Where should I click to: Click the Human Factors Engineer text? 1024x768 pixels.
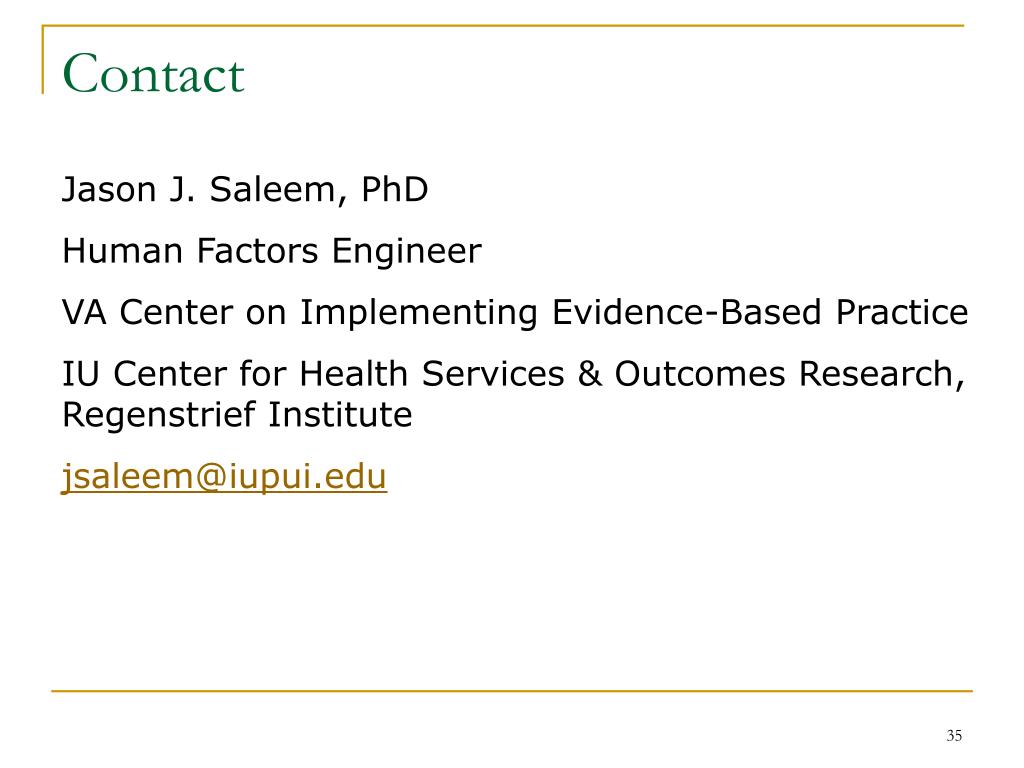click(272, 251)
